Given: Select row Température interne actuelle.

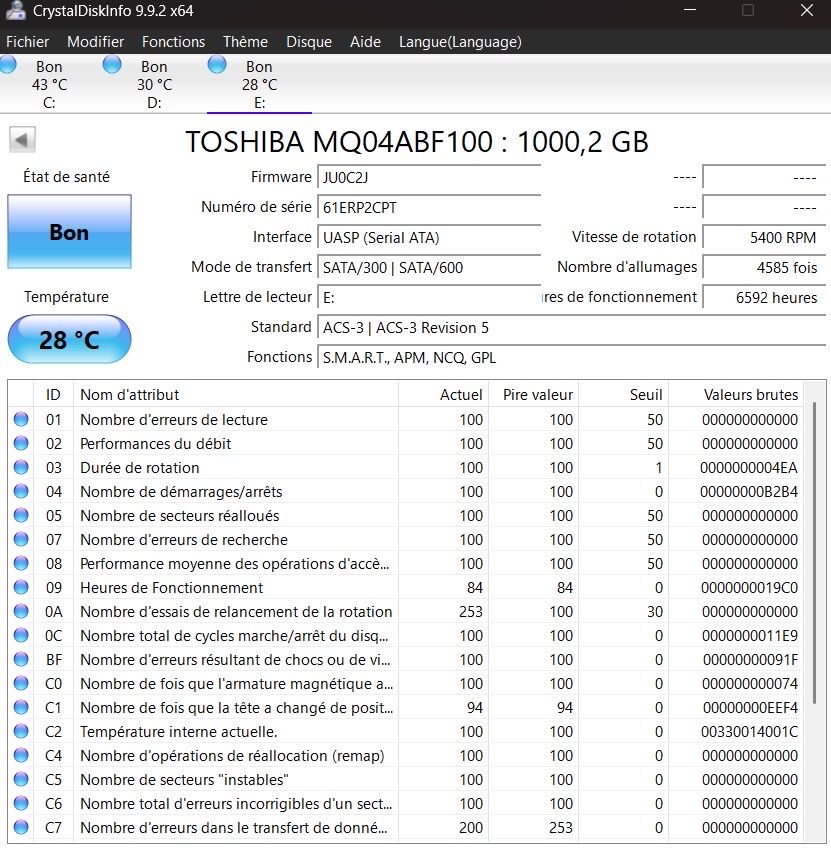Looking at the screenshot, I should pyautogui.click(x=406, y=731).
